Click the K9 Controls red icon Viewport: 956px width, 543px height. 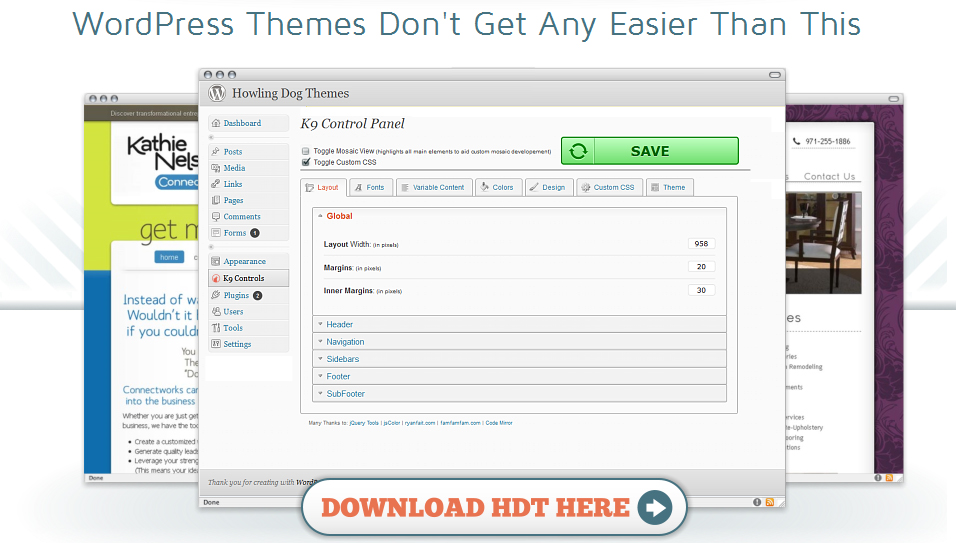216,278
